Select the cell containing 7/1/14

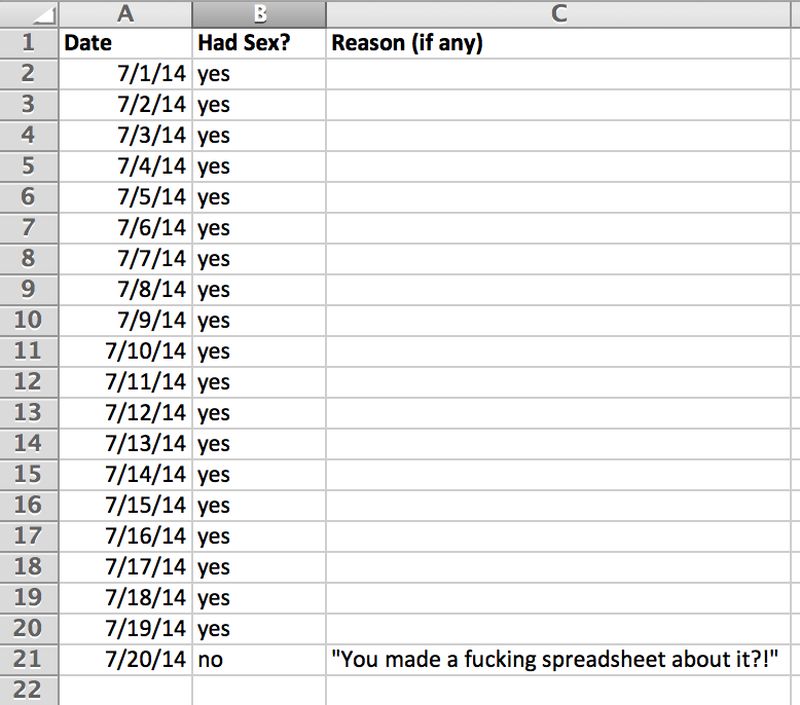[124, 73]
